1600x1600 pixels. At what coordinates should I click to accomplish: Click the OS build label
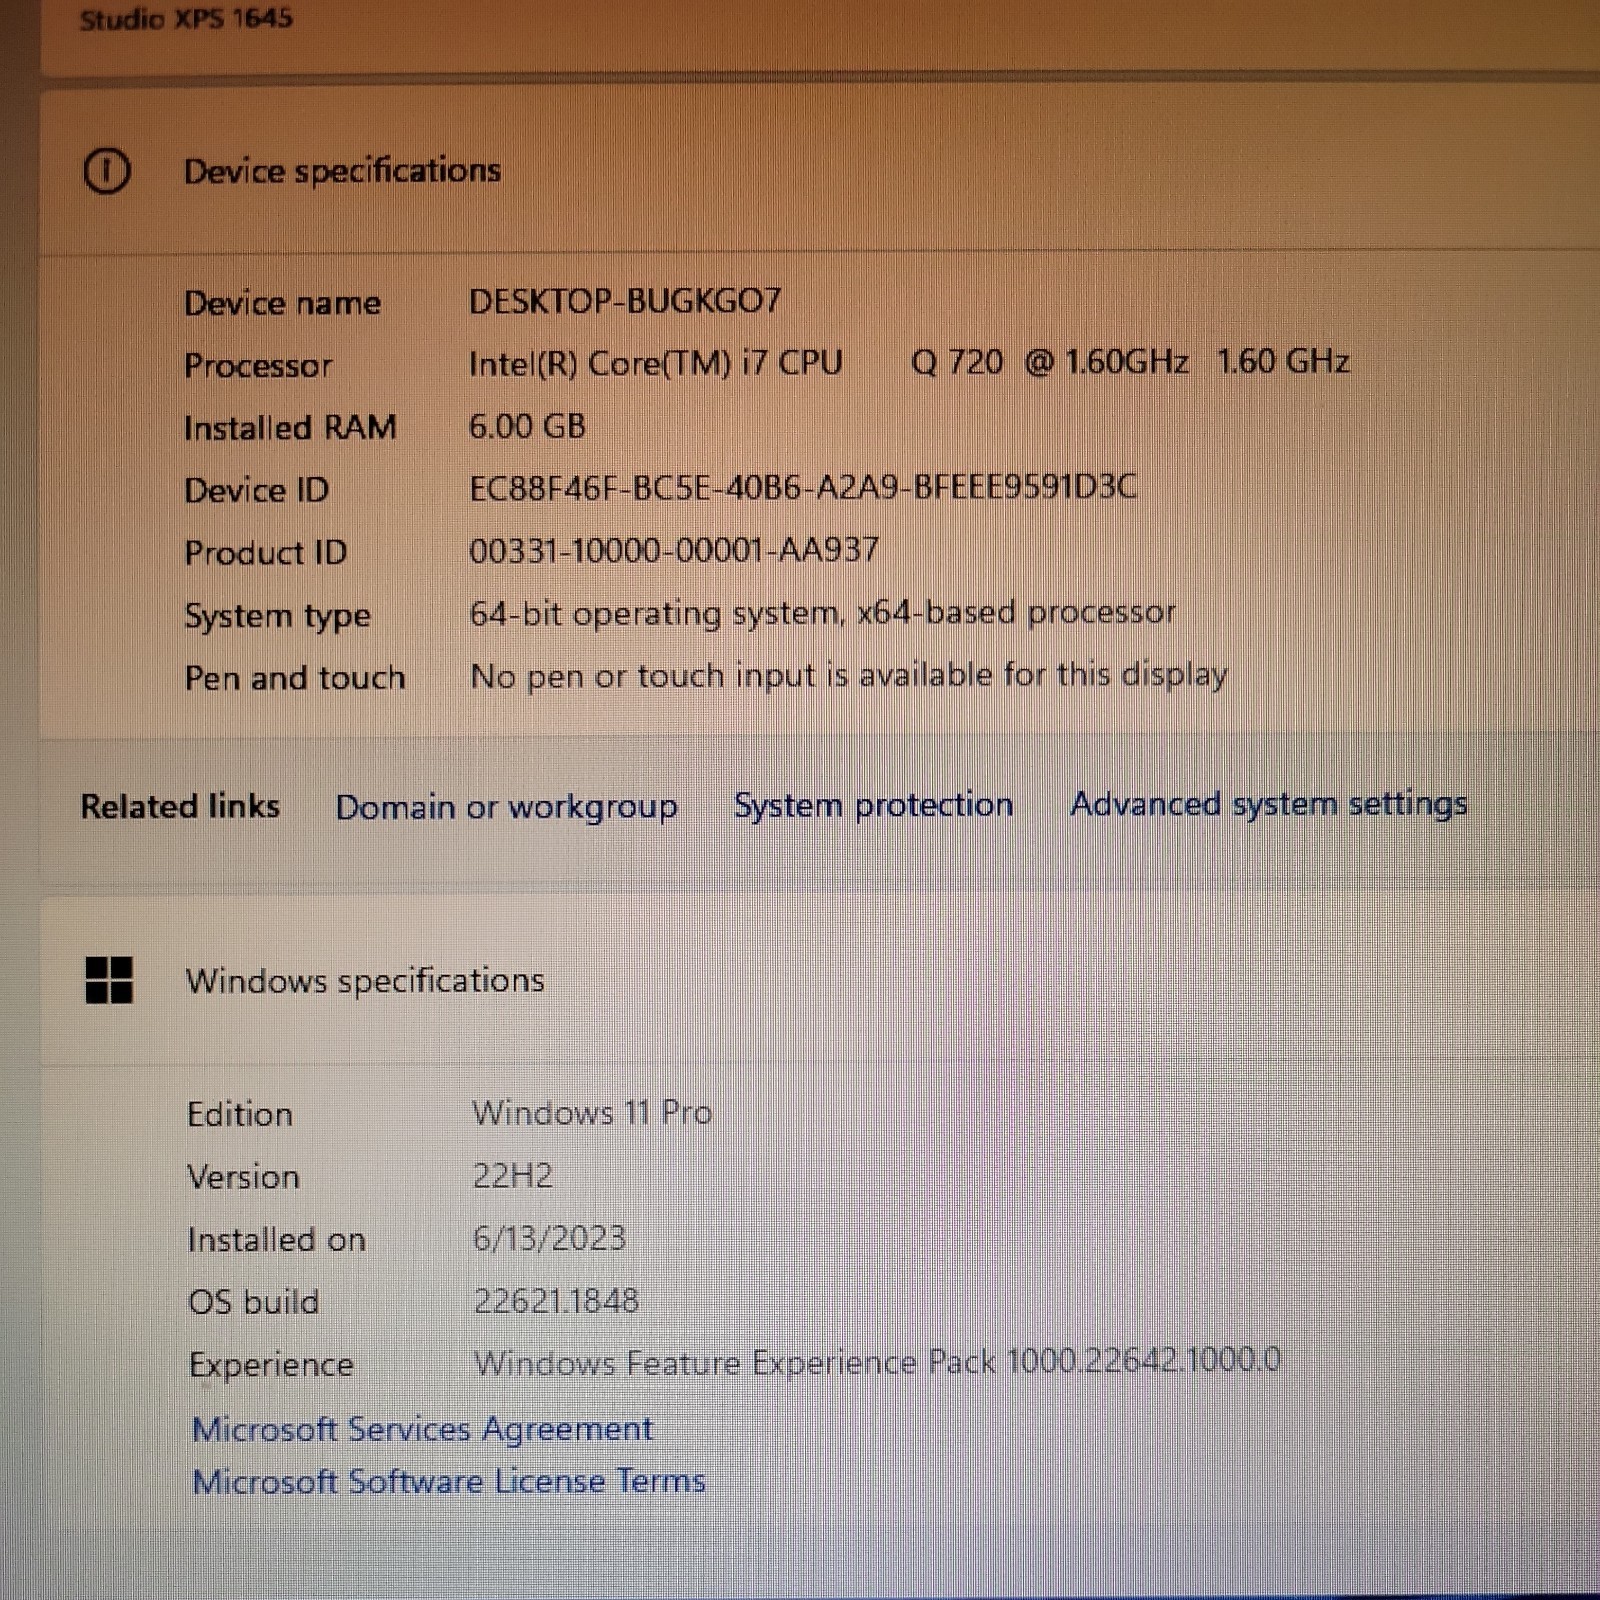[253, 1302]
